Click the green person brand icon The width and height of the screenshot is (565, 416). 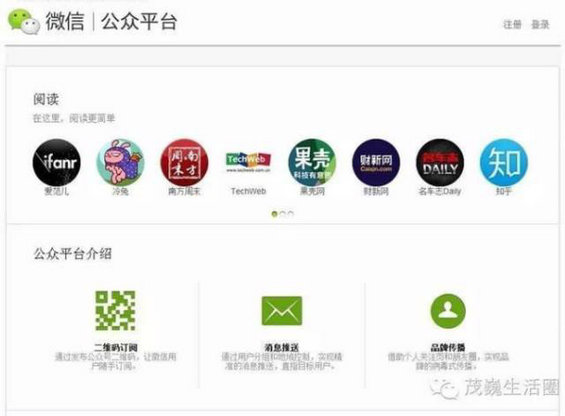[448, 311]
